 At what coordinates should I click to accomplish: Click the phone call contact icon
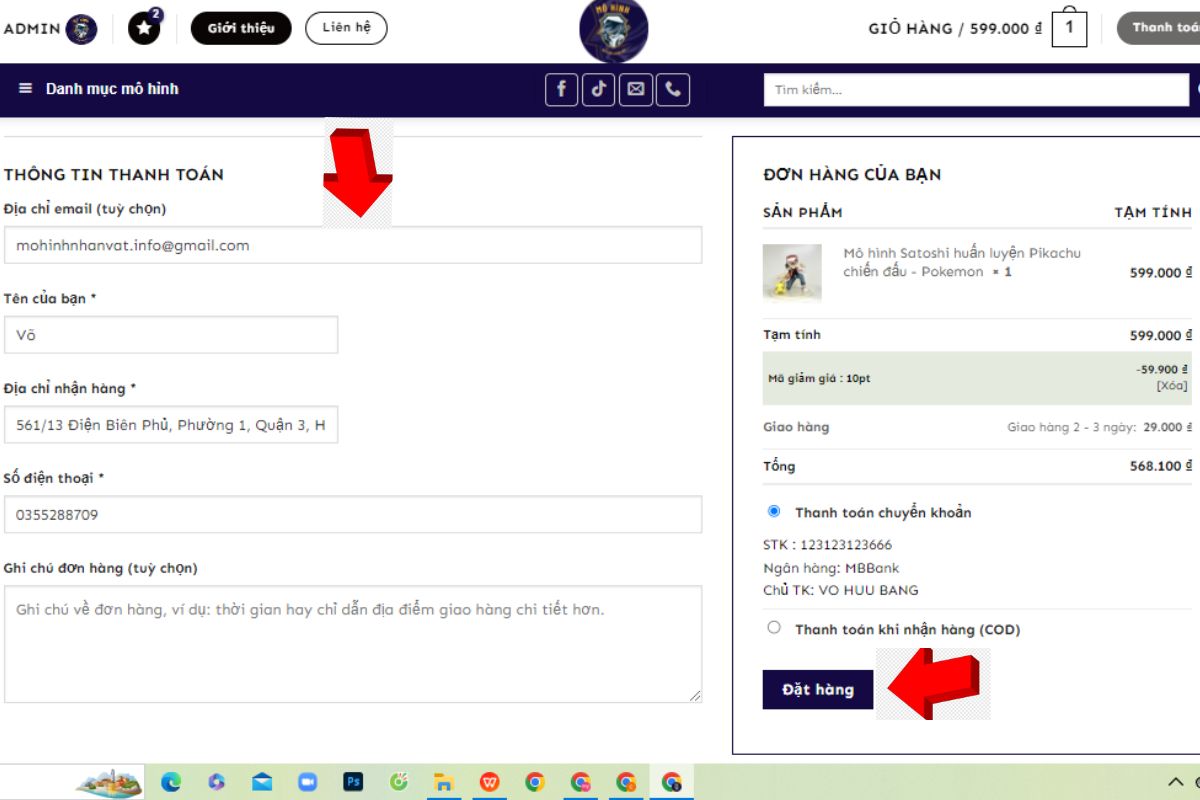[x=673, y=89]
